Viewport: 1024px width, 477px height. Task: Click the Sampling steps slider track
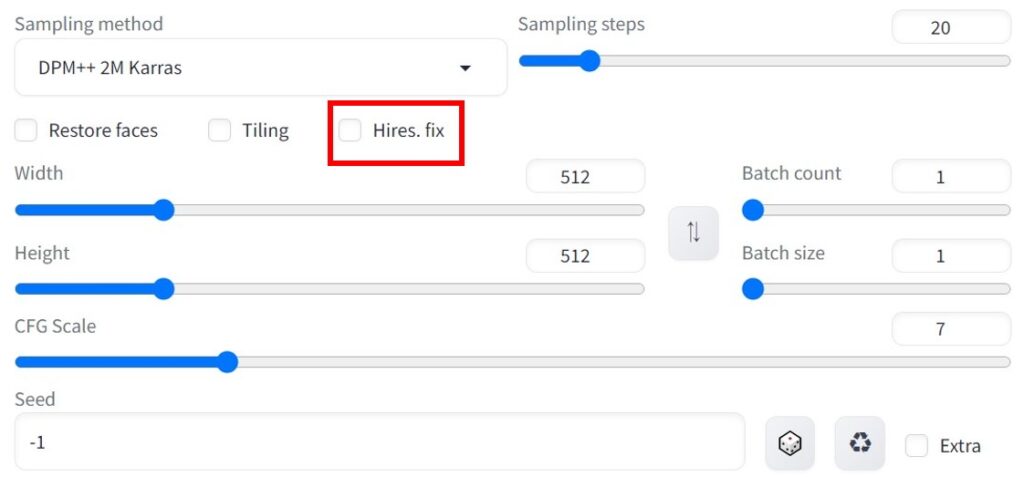[x=764, y=61]
